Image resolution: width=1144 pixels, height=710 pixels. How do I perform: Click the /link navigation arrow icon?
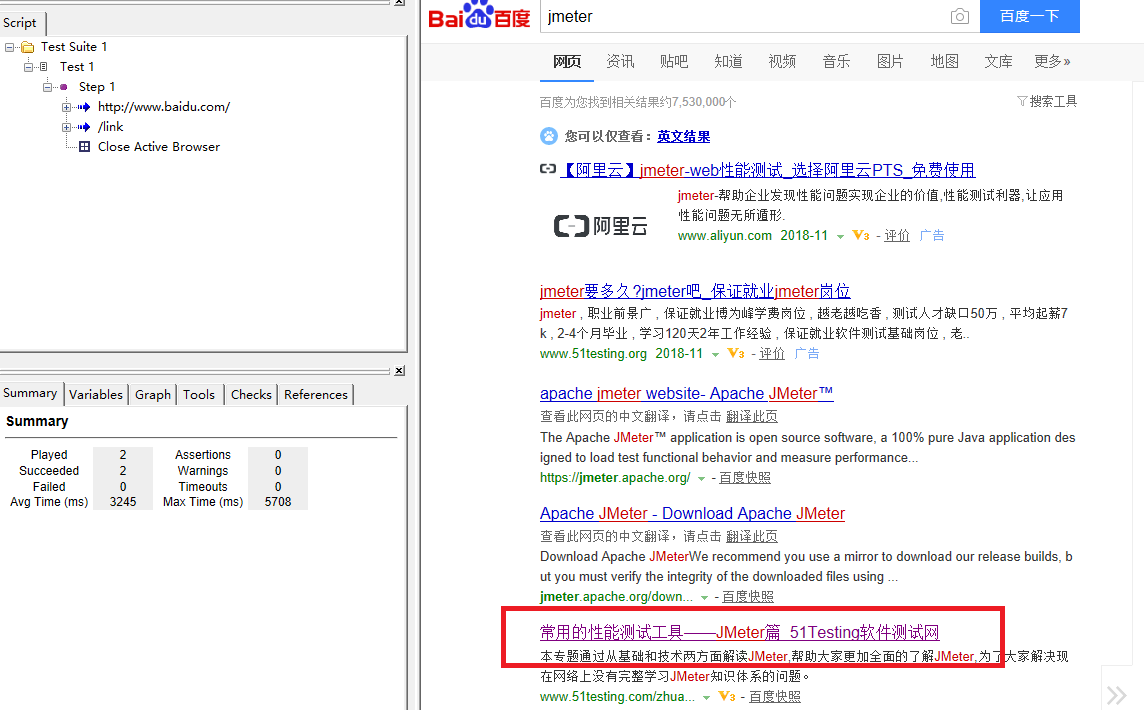tap(84, 127)
